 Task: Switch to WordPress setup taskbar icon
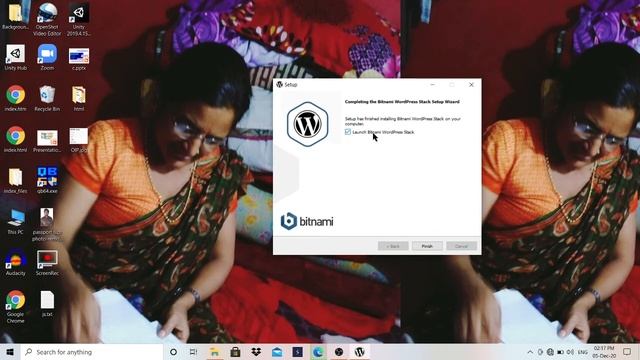(360, 352)
